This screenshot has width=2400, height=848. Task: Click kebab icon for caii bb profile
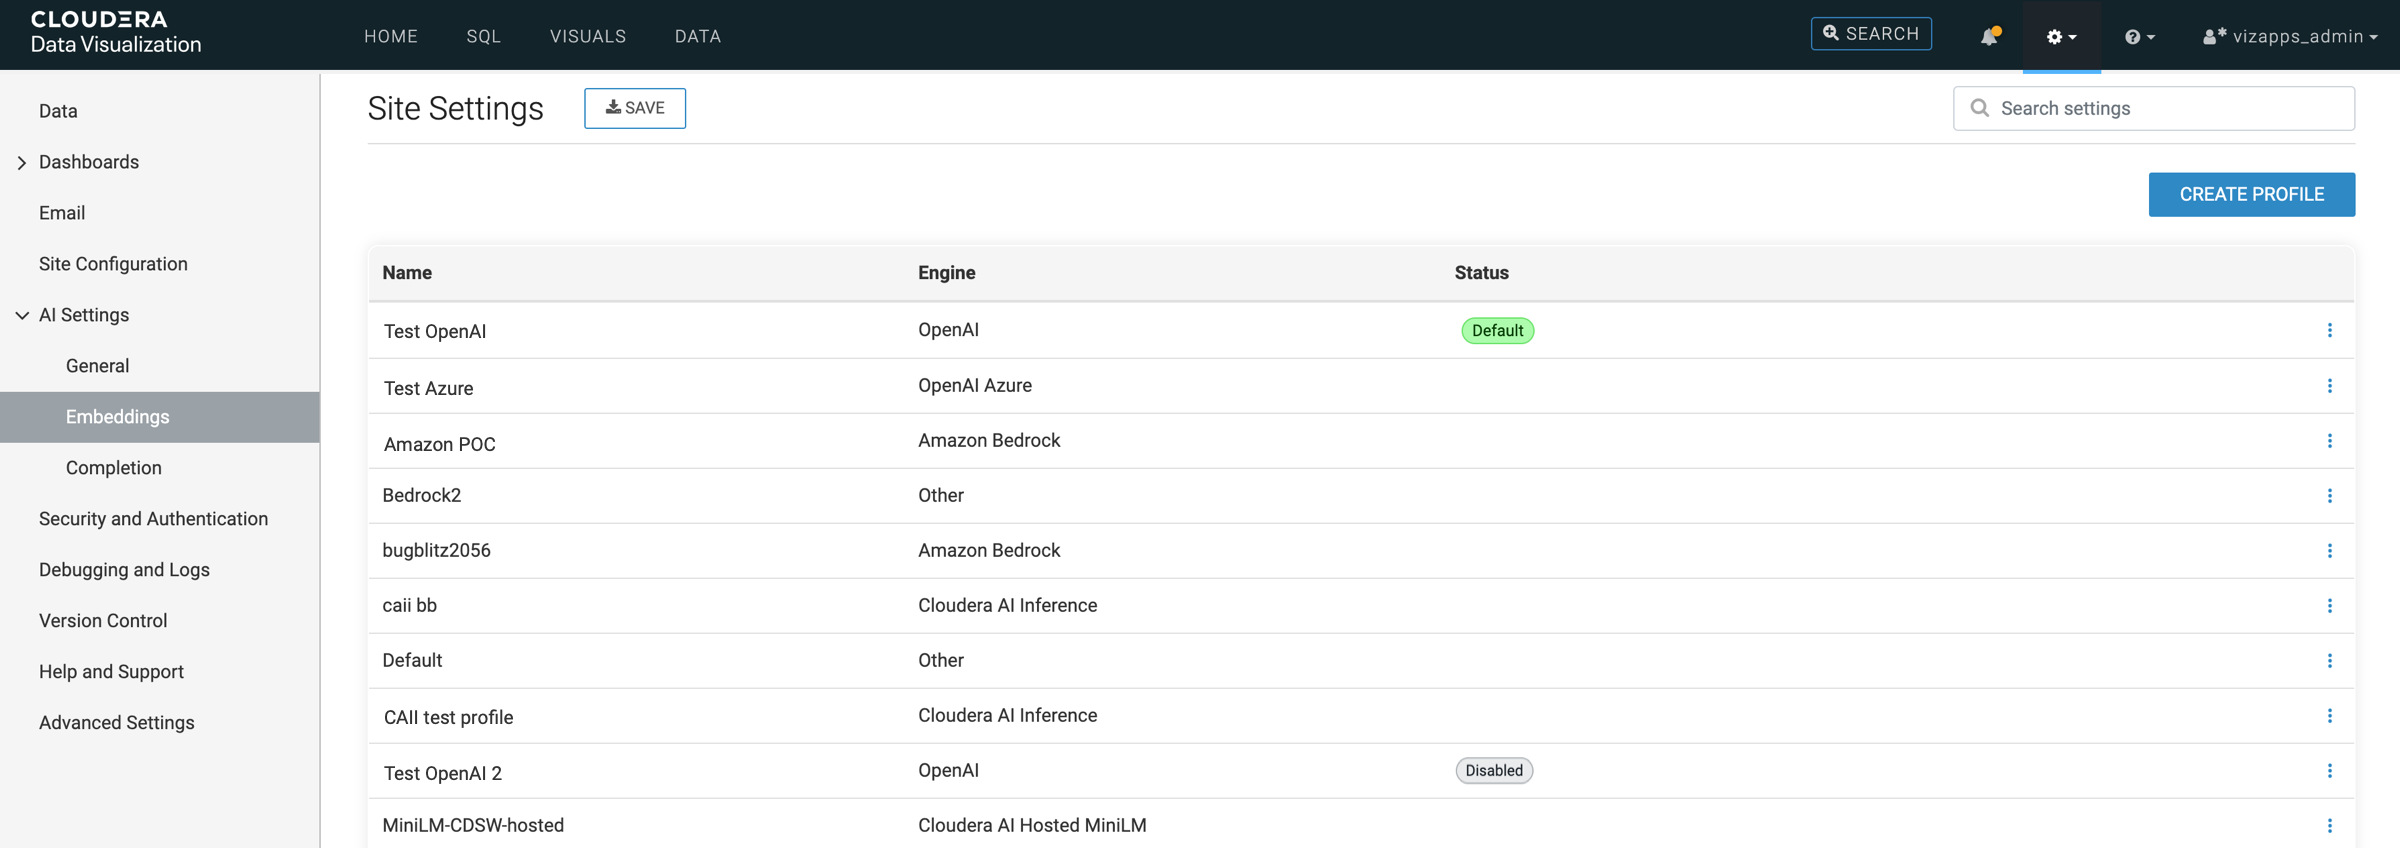tap(2329, 606)
